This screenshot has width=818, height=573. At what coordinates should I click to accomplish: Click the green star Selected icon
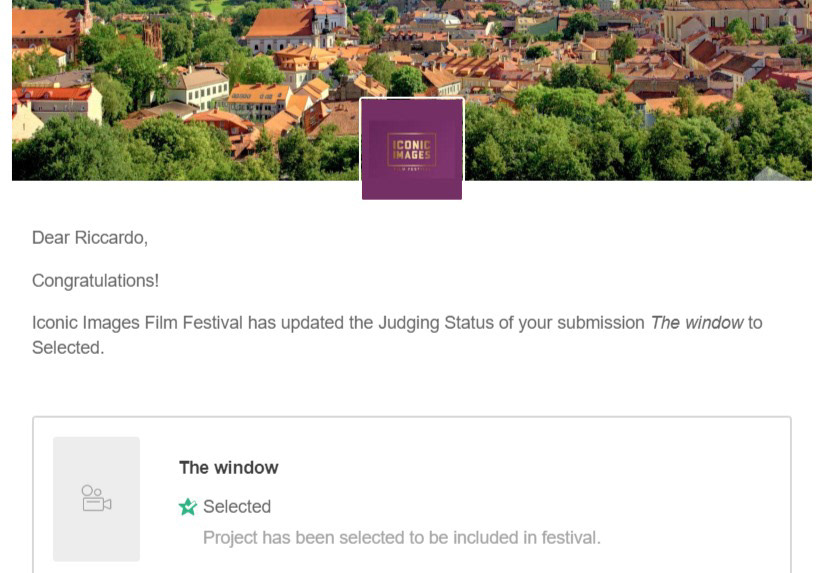pyautogui.click(x=187, y=507)
